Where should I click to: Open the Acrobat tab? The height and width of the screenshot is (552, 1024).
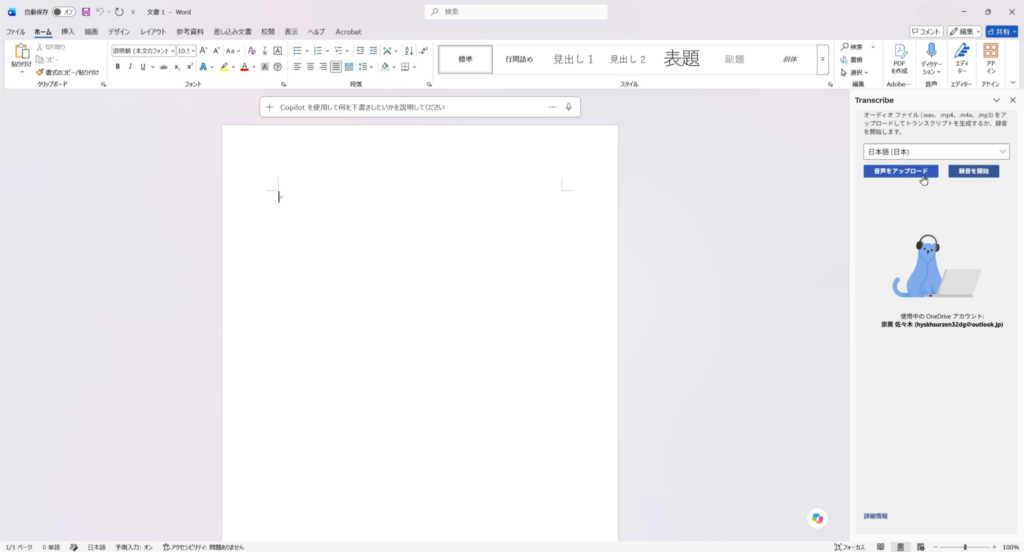point(348,31)
